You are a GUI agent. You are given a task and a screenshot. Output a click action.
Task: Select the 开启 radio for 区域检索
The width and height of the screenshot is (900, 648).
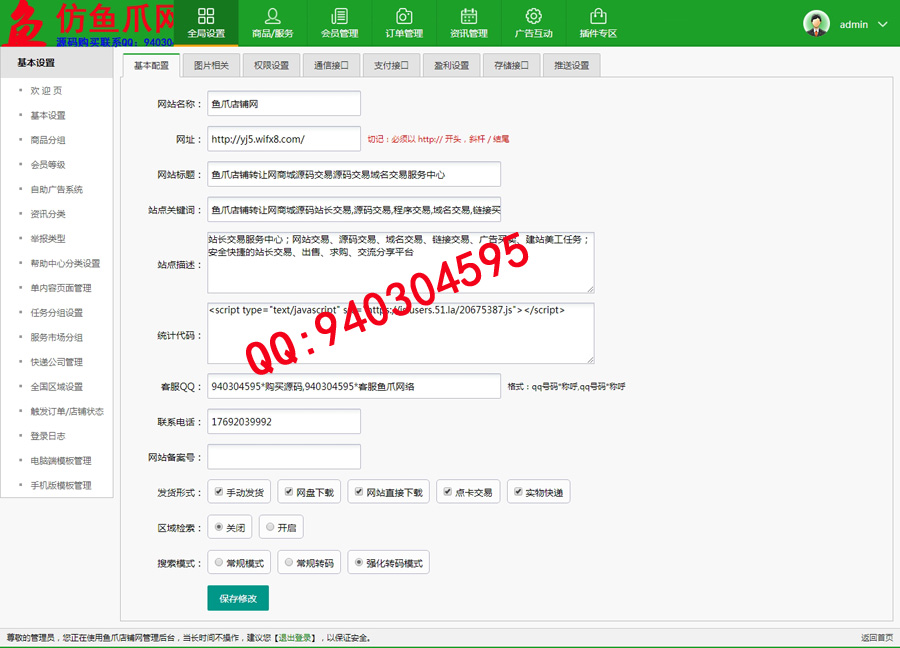pyautogui.click(x=270, y=528)
